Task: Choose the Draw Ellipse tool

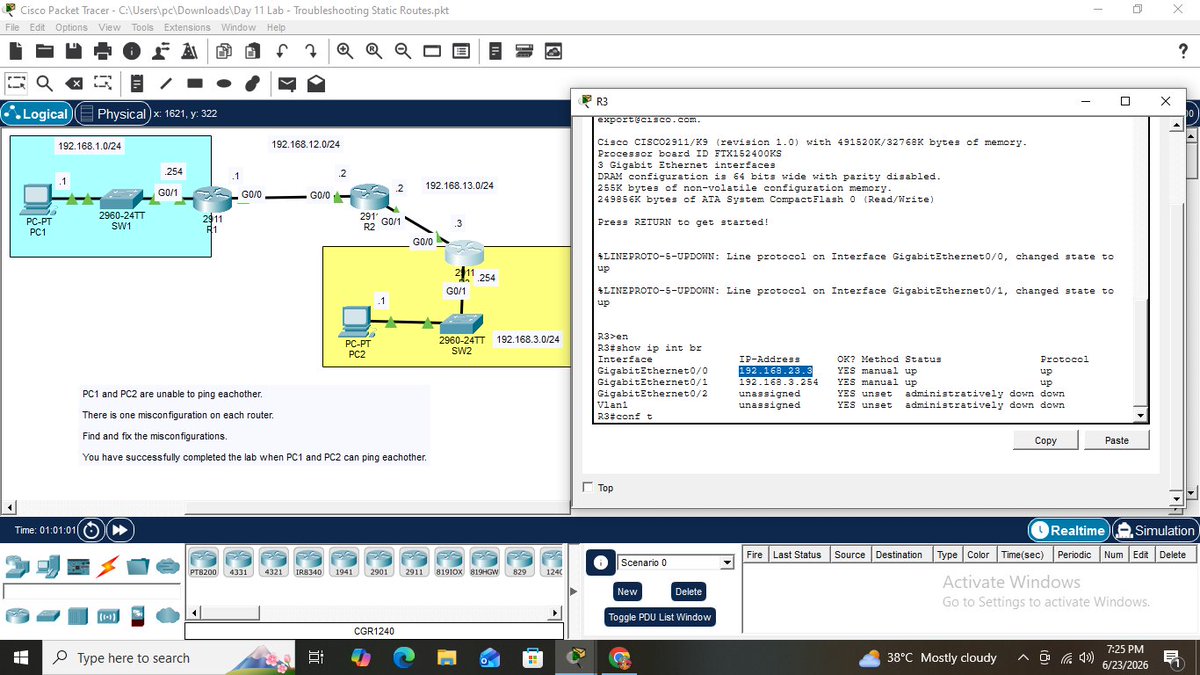Action: [224, 84]
